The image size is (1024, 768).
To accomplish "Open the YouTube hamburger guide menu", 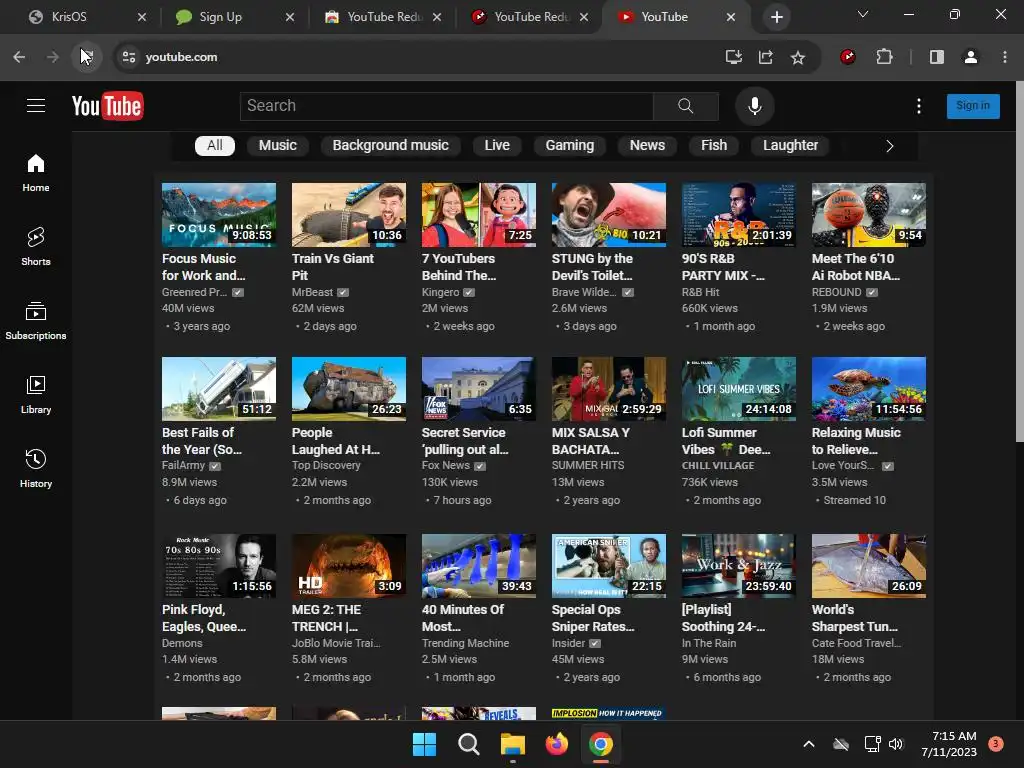I will [x=36, y=105].
